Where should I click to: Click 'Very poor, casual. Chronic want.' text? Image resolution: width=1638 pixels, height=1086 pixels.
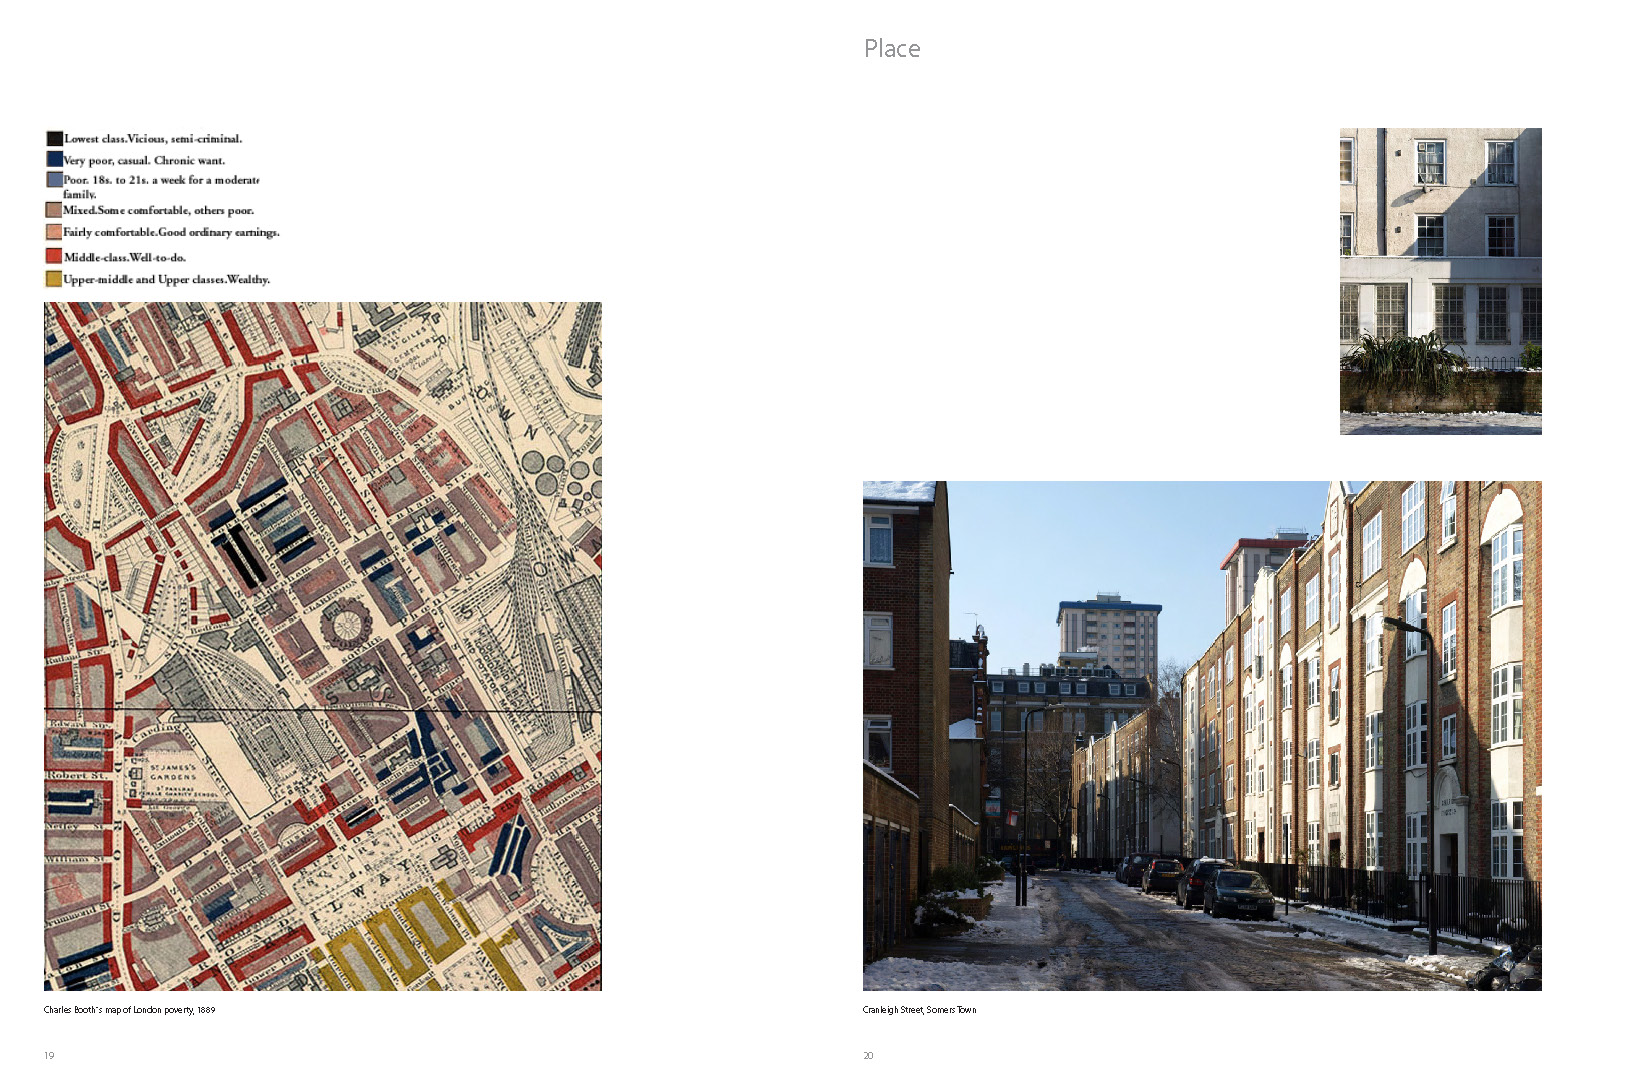point(144,160)
